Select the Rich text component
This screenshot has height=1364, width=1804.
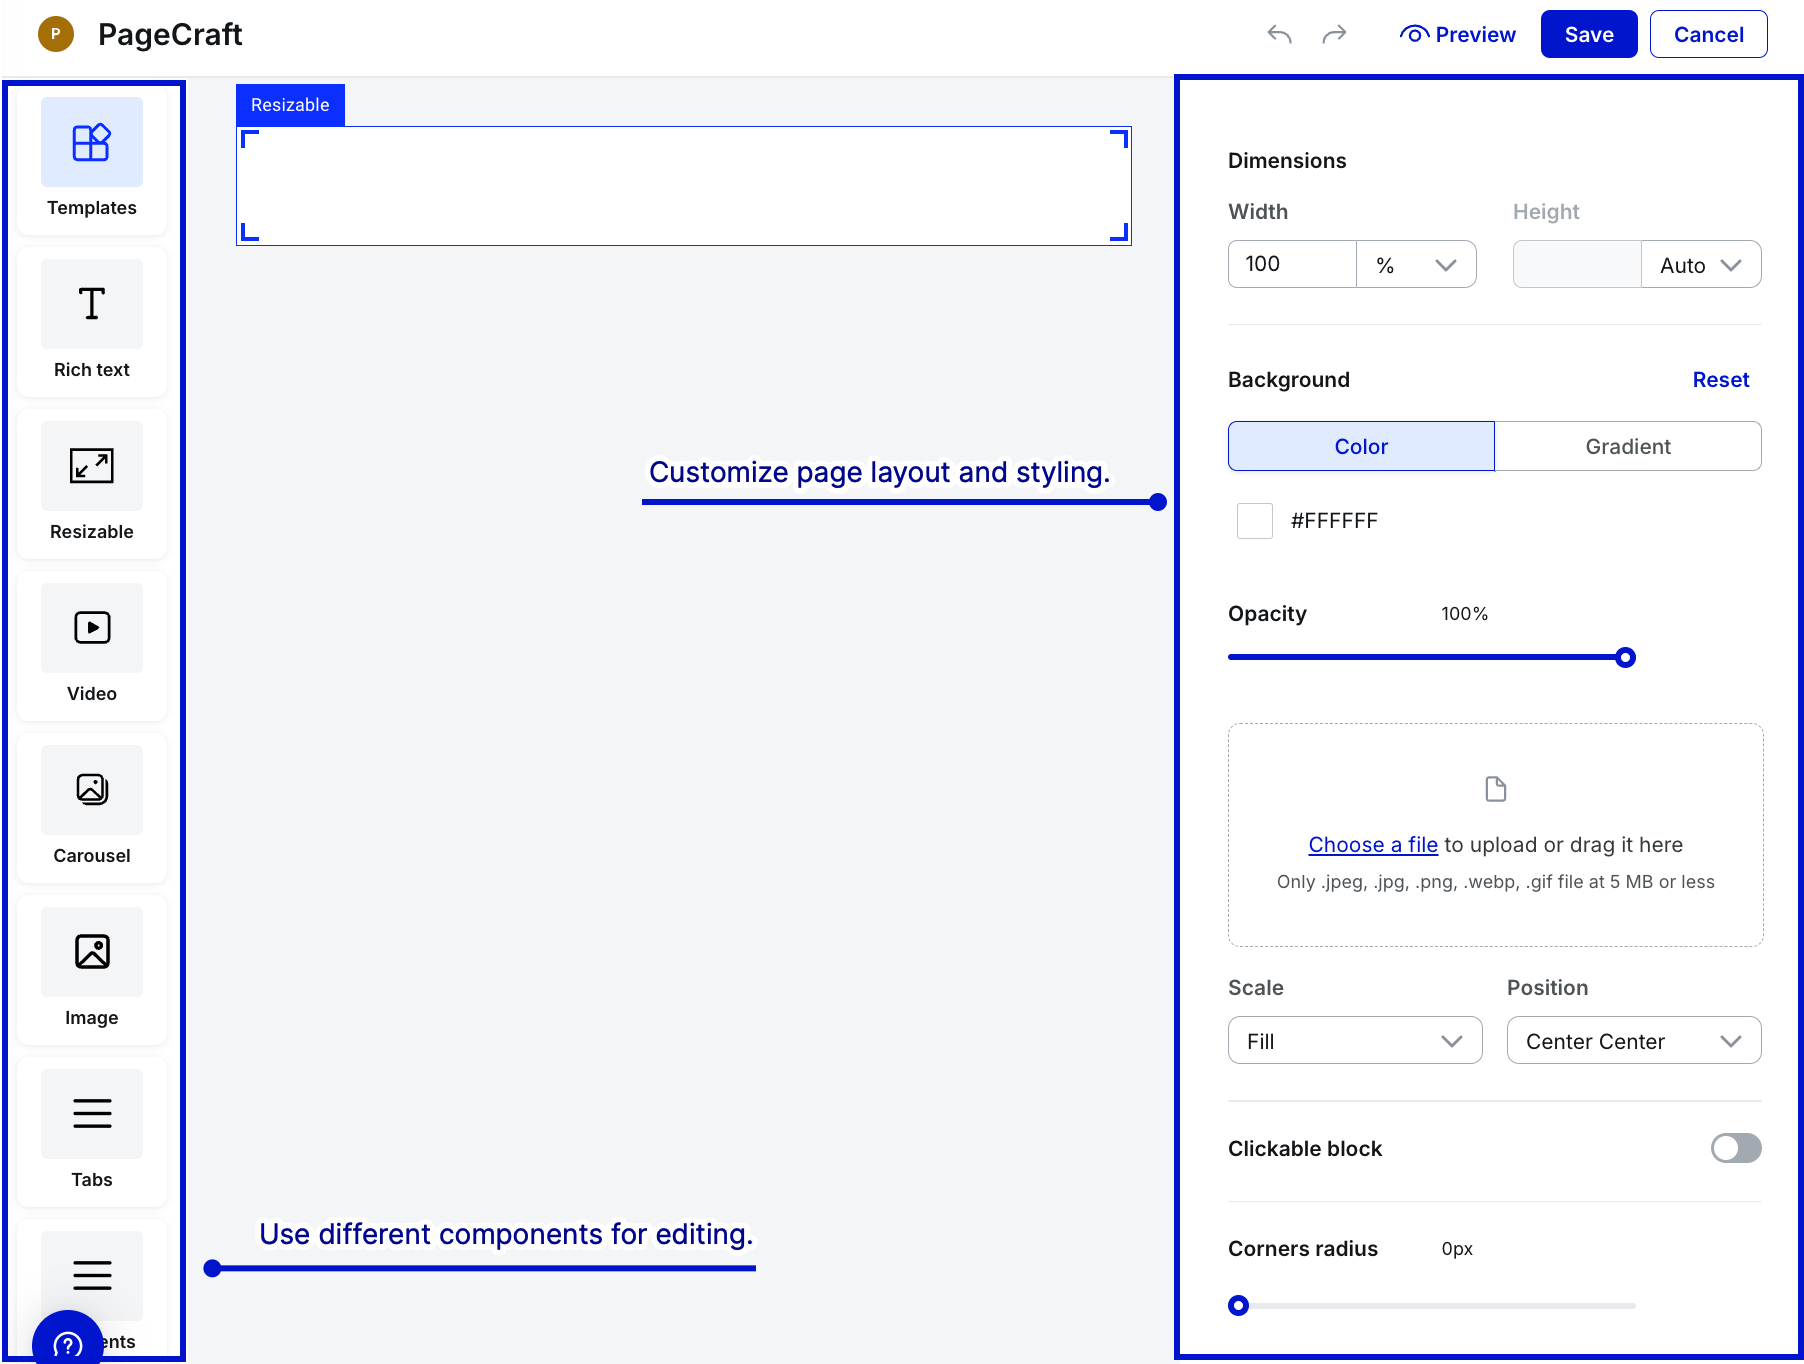[x=91, y=305]
